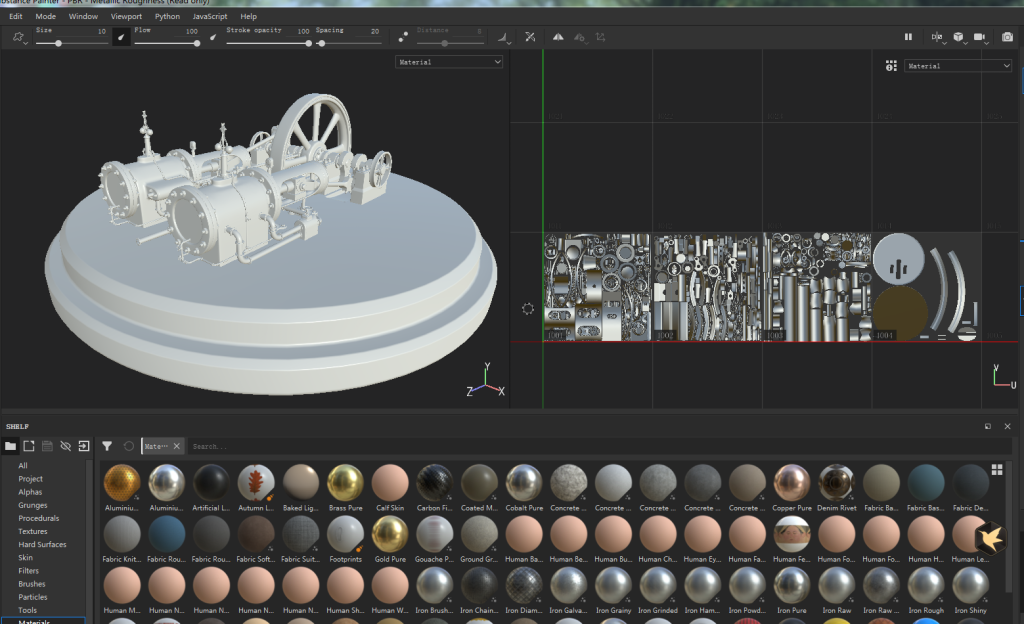This screenshot has height=624, width=1024.
Task: Select the Brass Pure material
Action: [x=345, y=488]
